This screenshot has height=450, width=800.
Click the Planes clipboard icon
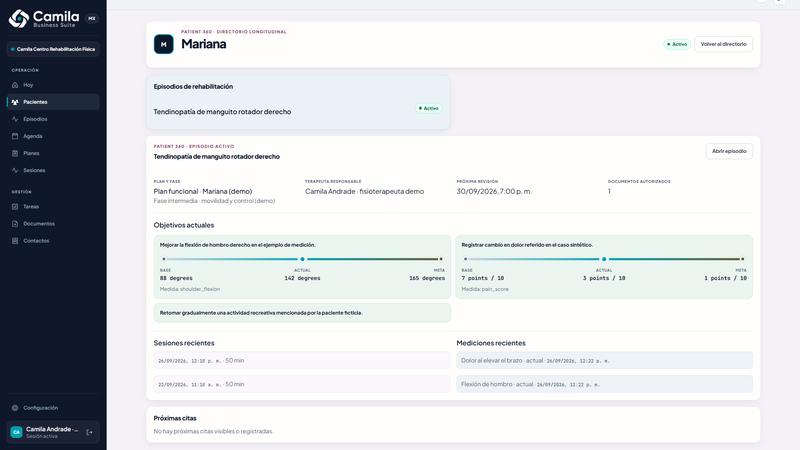[x=15, y=154]
